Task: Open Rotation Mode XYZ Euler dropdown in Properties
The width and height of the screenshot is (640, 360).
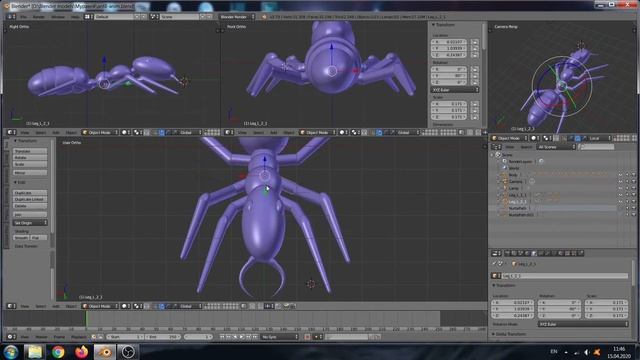Action: tap(583, 324)
